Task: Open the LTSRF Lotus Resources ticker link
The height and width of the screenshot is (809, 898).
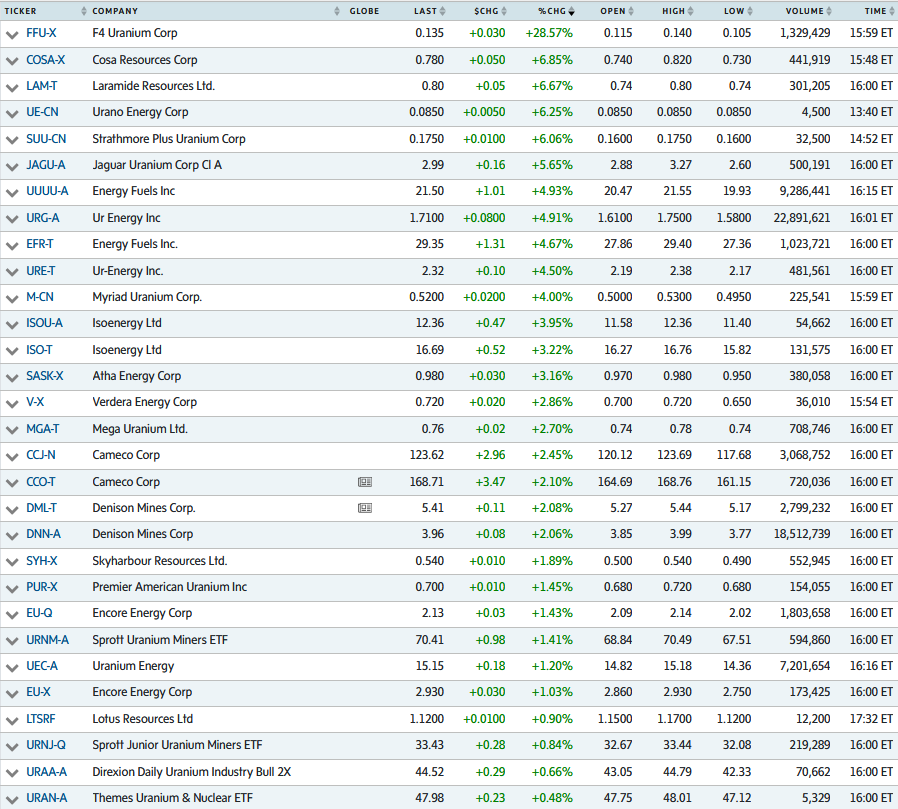Action: tap(43, 719)
